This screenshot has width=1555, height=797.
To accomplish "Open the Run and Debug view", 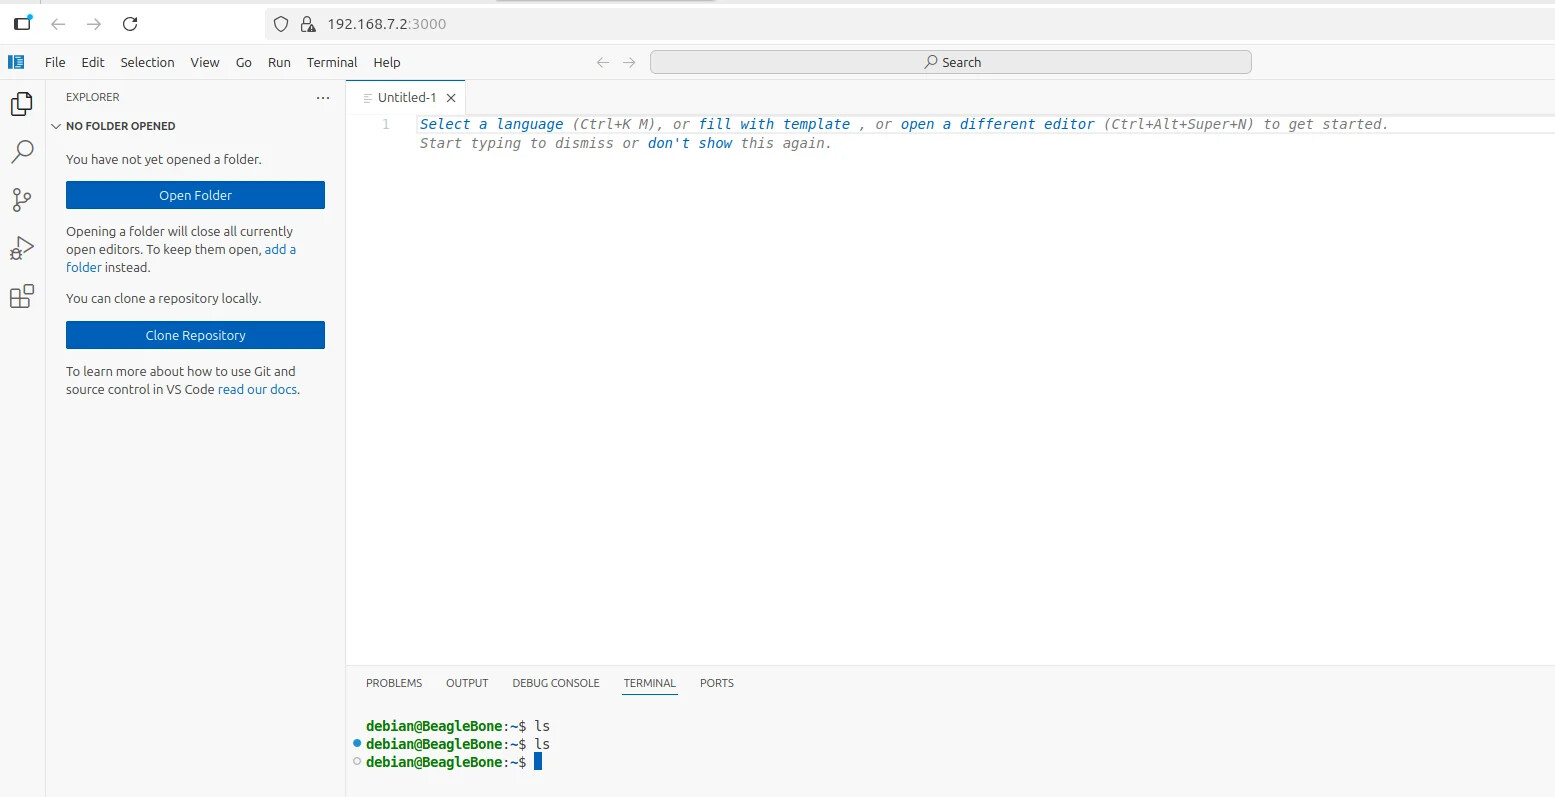I will [x=22, y=249].
